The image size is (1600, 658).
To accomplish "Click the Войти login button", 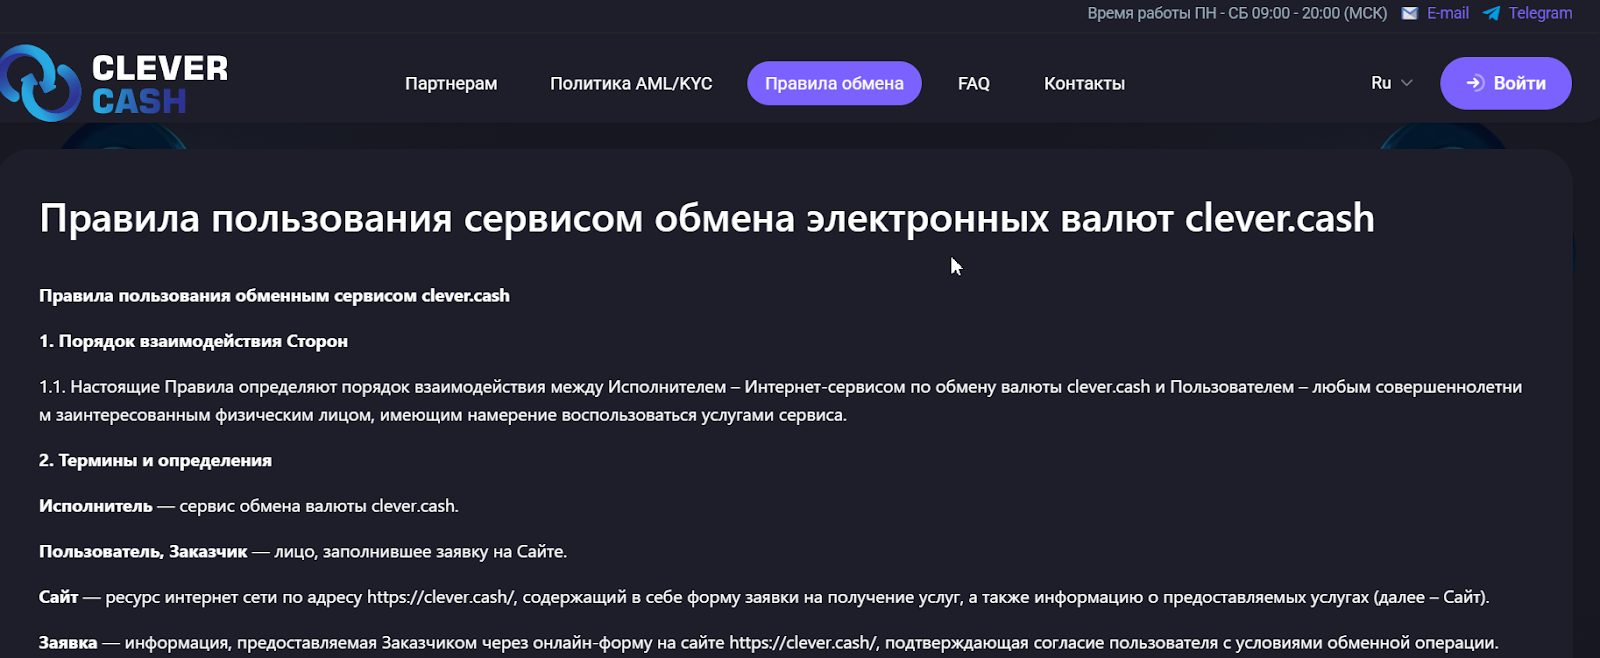I will click(x=1505, y=83).
